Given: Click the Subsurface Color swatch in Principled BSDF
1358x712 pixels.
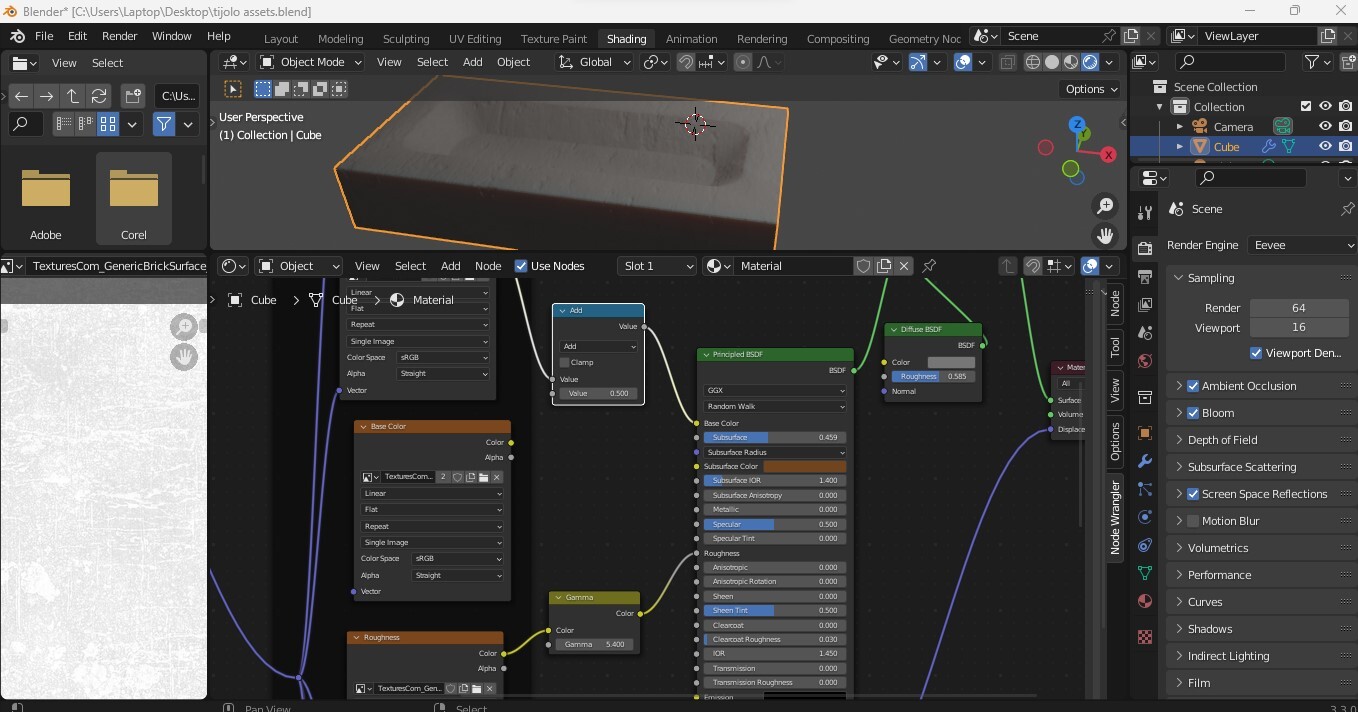Looking at the screenshot, I should pos(804,466).
